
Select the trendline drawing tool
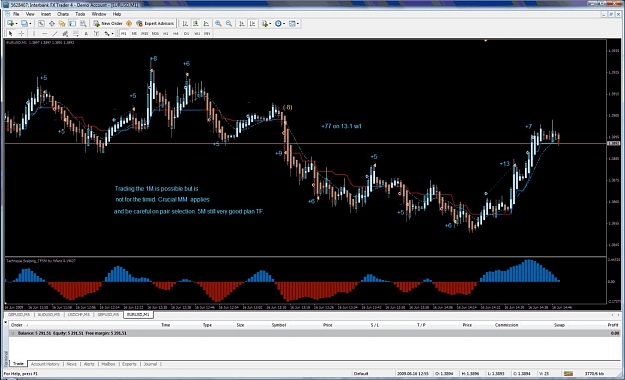(x=55, y=33)
